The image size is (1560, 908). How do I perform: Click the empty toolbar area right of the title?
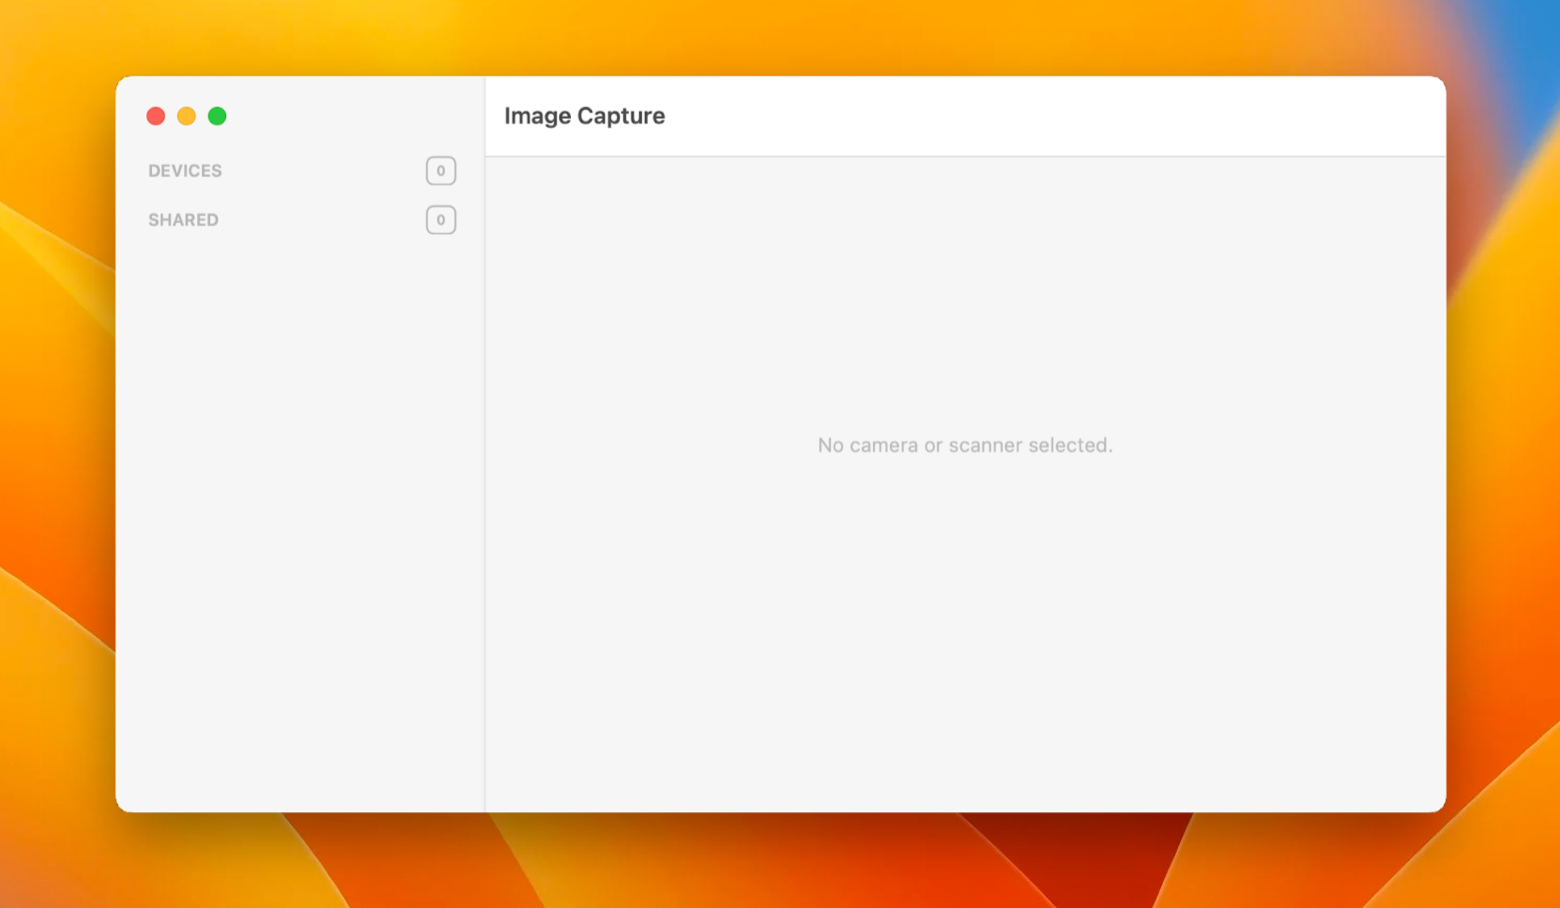coord(1050,116)
